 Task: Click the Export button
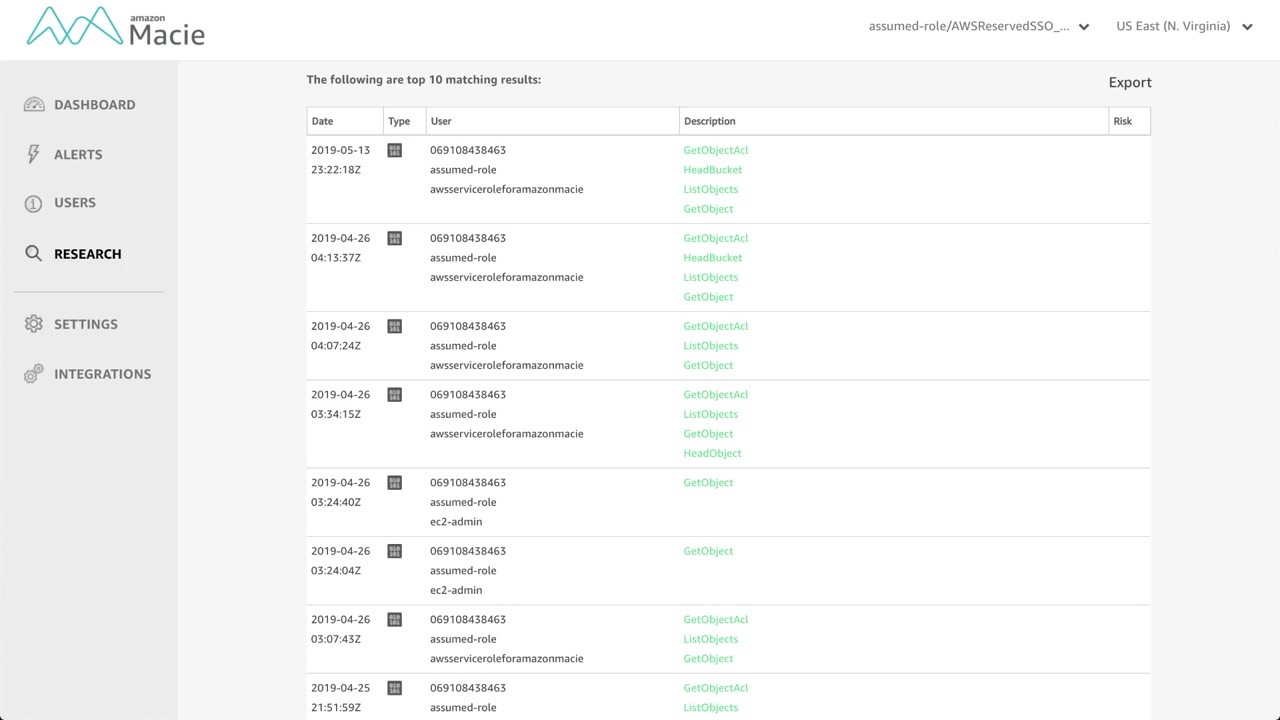tap(1130, 83)
